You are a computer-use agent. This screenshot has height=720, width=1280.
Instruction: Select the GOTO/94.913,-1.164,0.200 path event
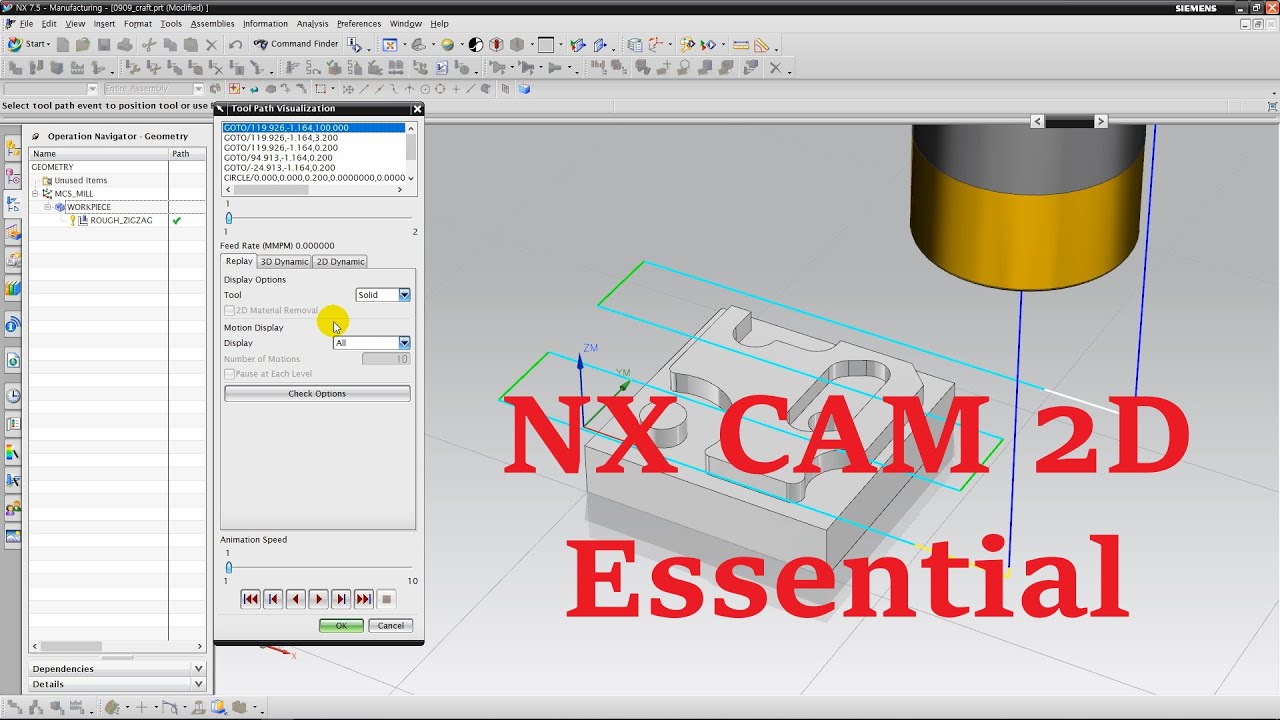pyautogui.click(x=278, y=158)
